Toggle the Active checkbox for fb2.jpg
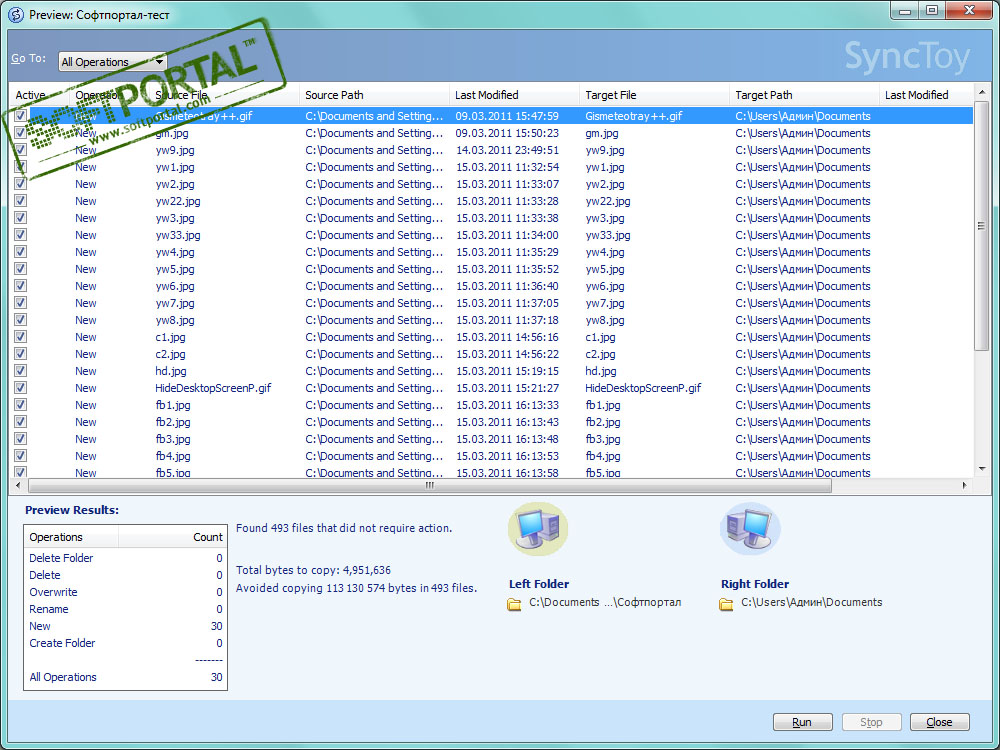 tap(20, 422)
